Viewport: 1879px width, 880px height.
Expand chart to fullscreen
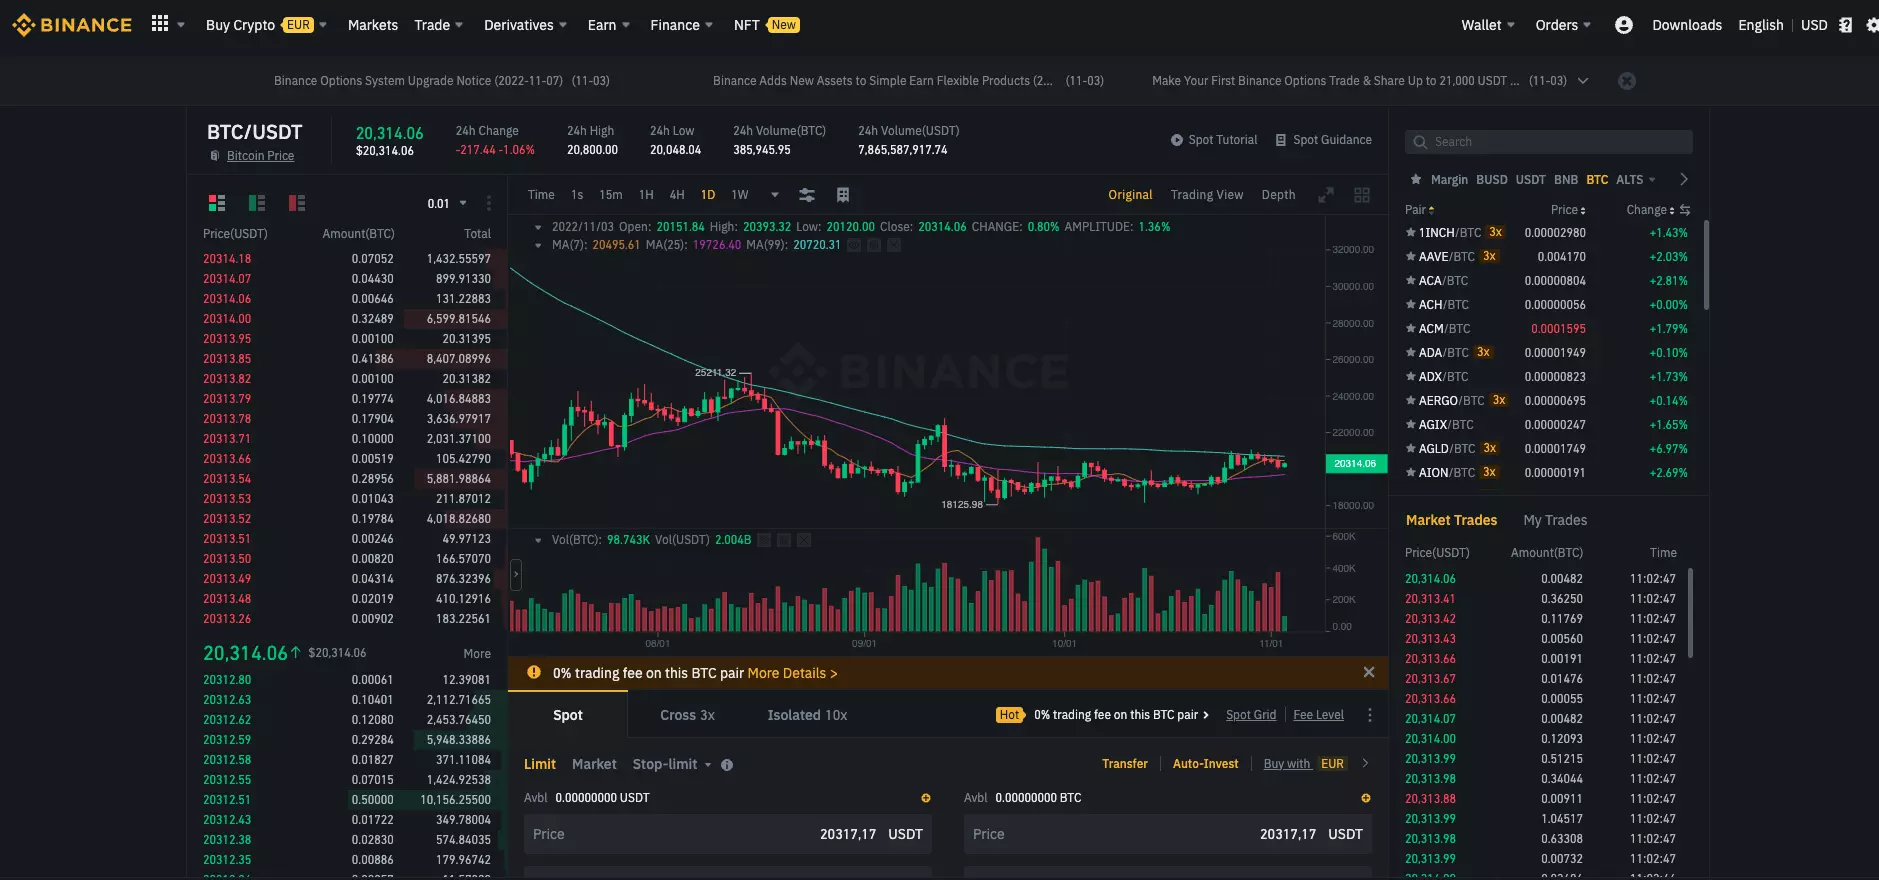tap(1326, 195)
